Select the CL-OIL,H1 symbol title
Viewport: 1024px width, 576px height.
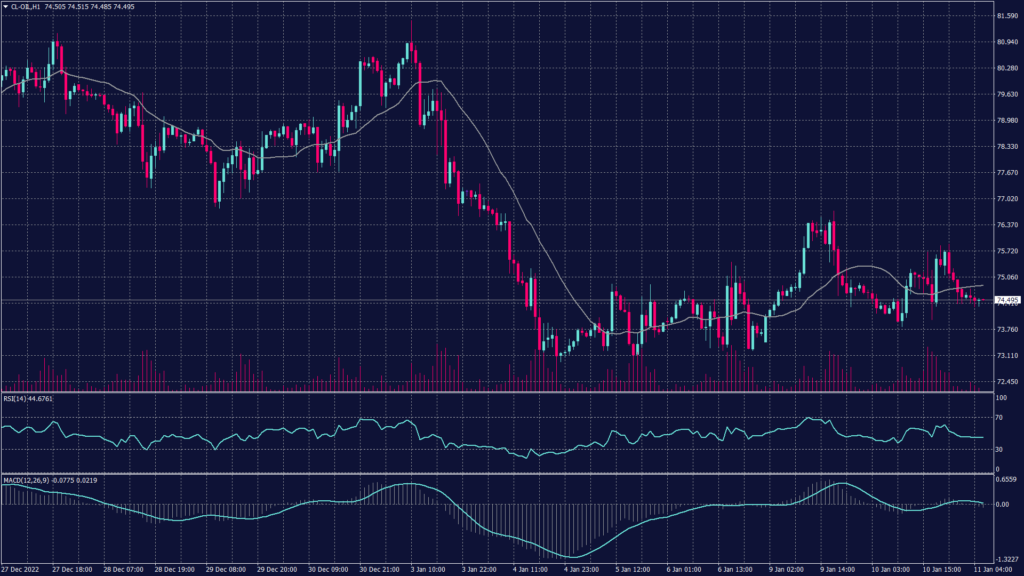coord(26,7)
